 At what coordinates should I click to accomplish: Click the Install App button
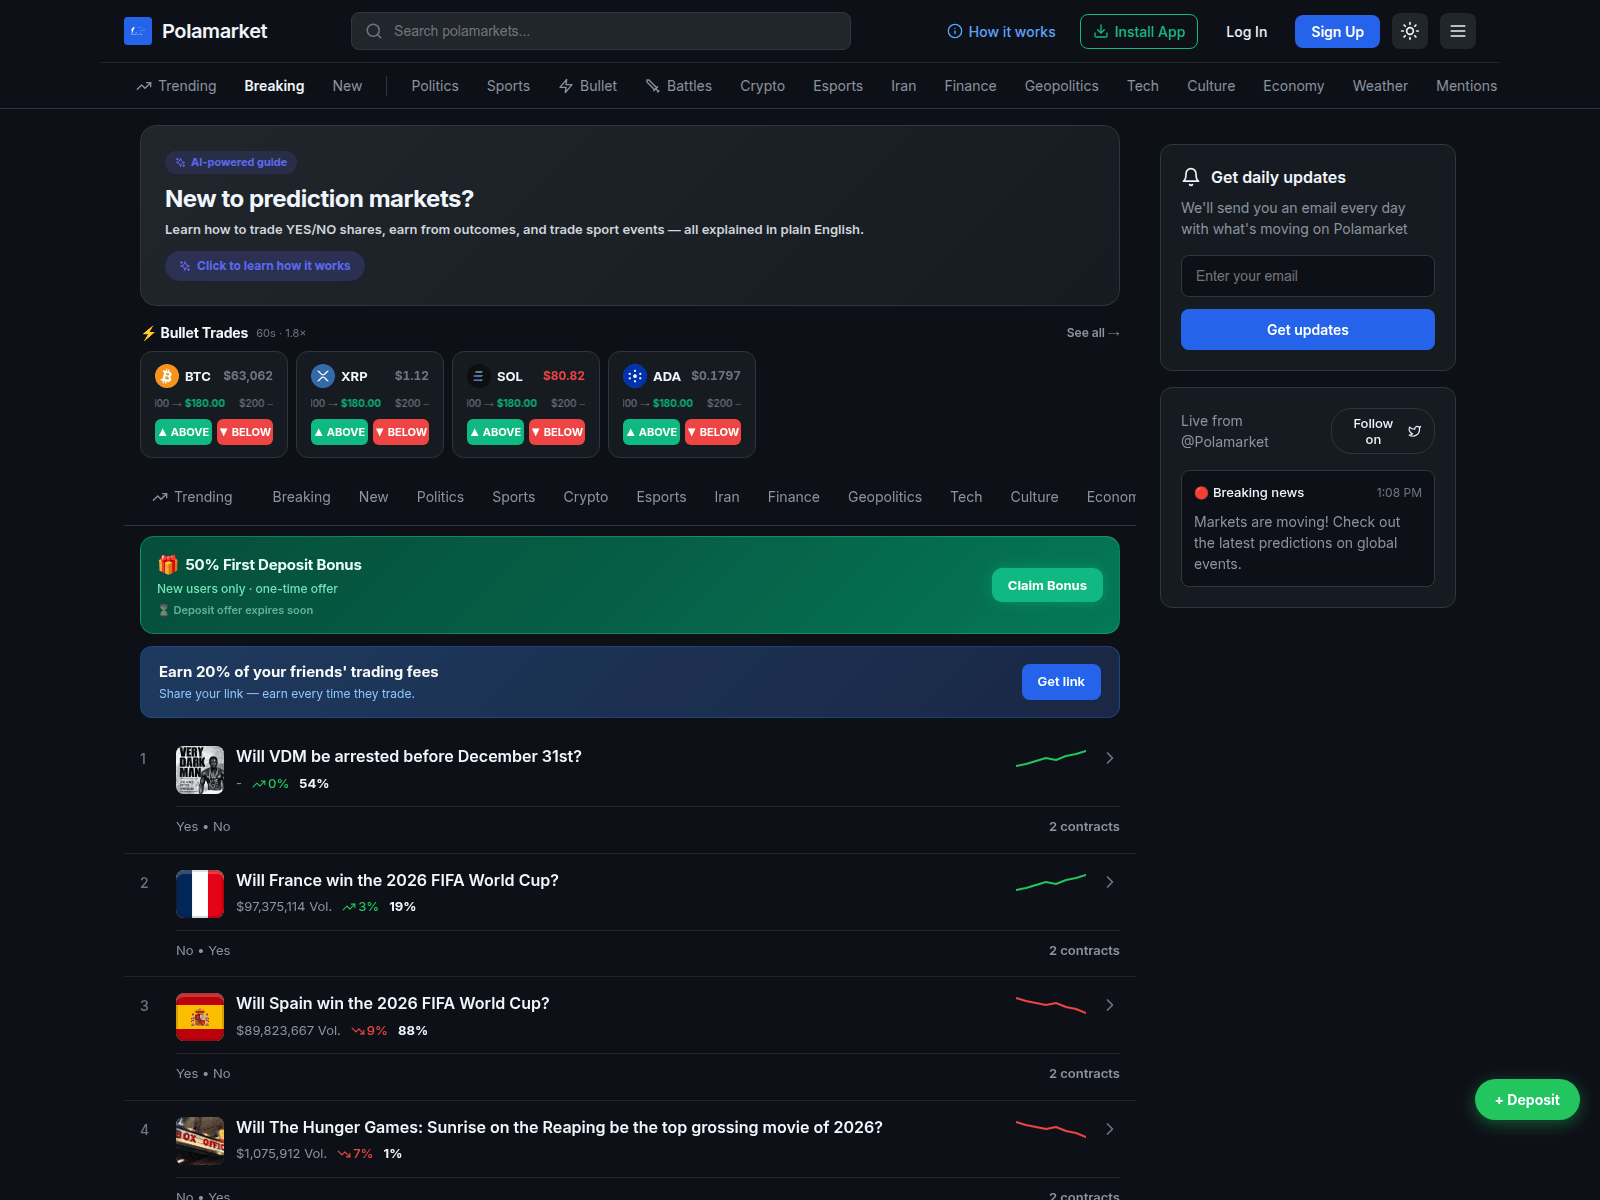(x=1139, y=32)
